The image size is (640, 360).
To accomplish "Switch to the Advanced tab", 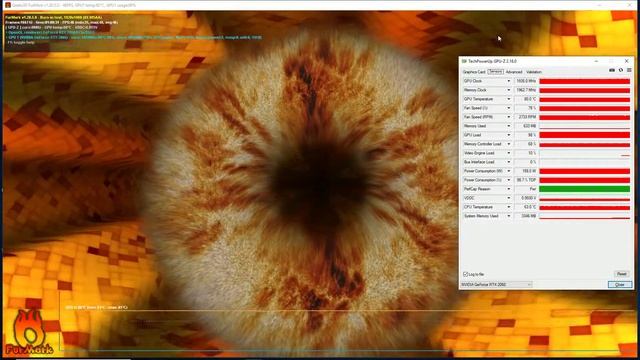I will [x=514, y=72].
